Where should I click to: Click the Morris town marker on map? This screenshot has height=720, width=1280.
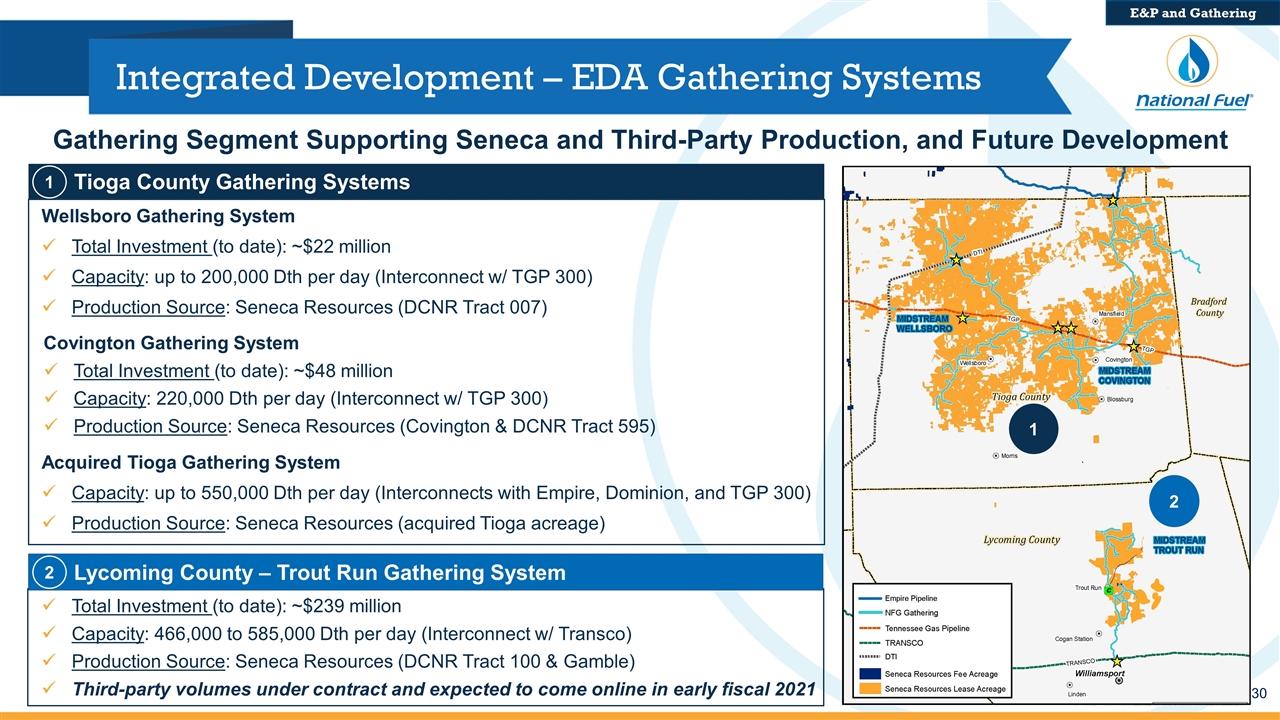(996, 455)
